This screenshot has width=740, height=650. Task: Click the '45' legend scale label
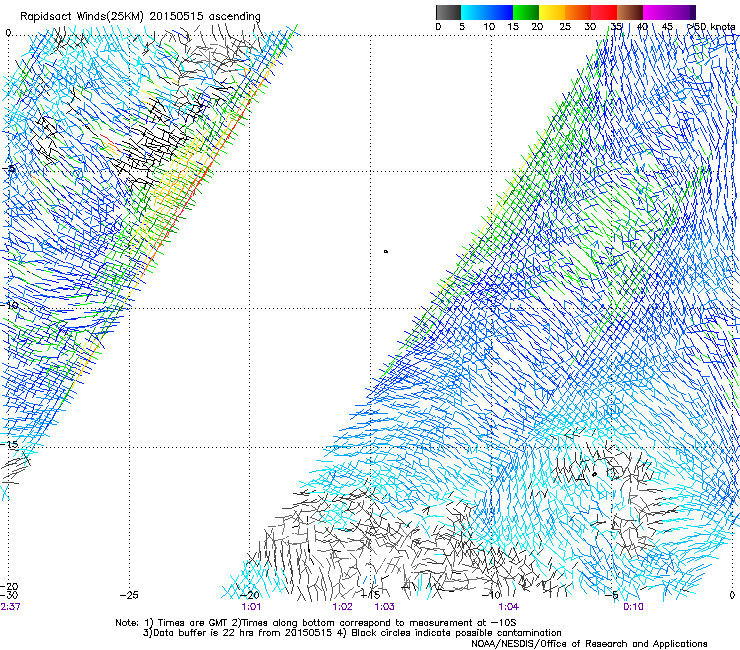click(x=667, y=27)
